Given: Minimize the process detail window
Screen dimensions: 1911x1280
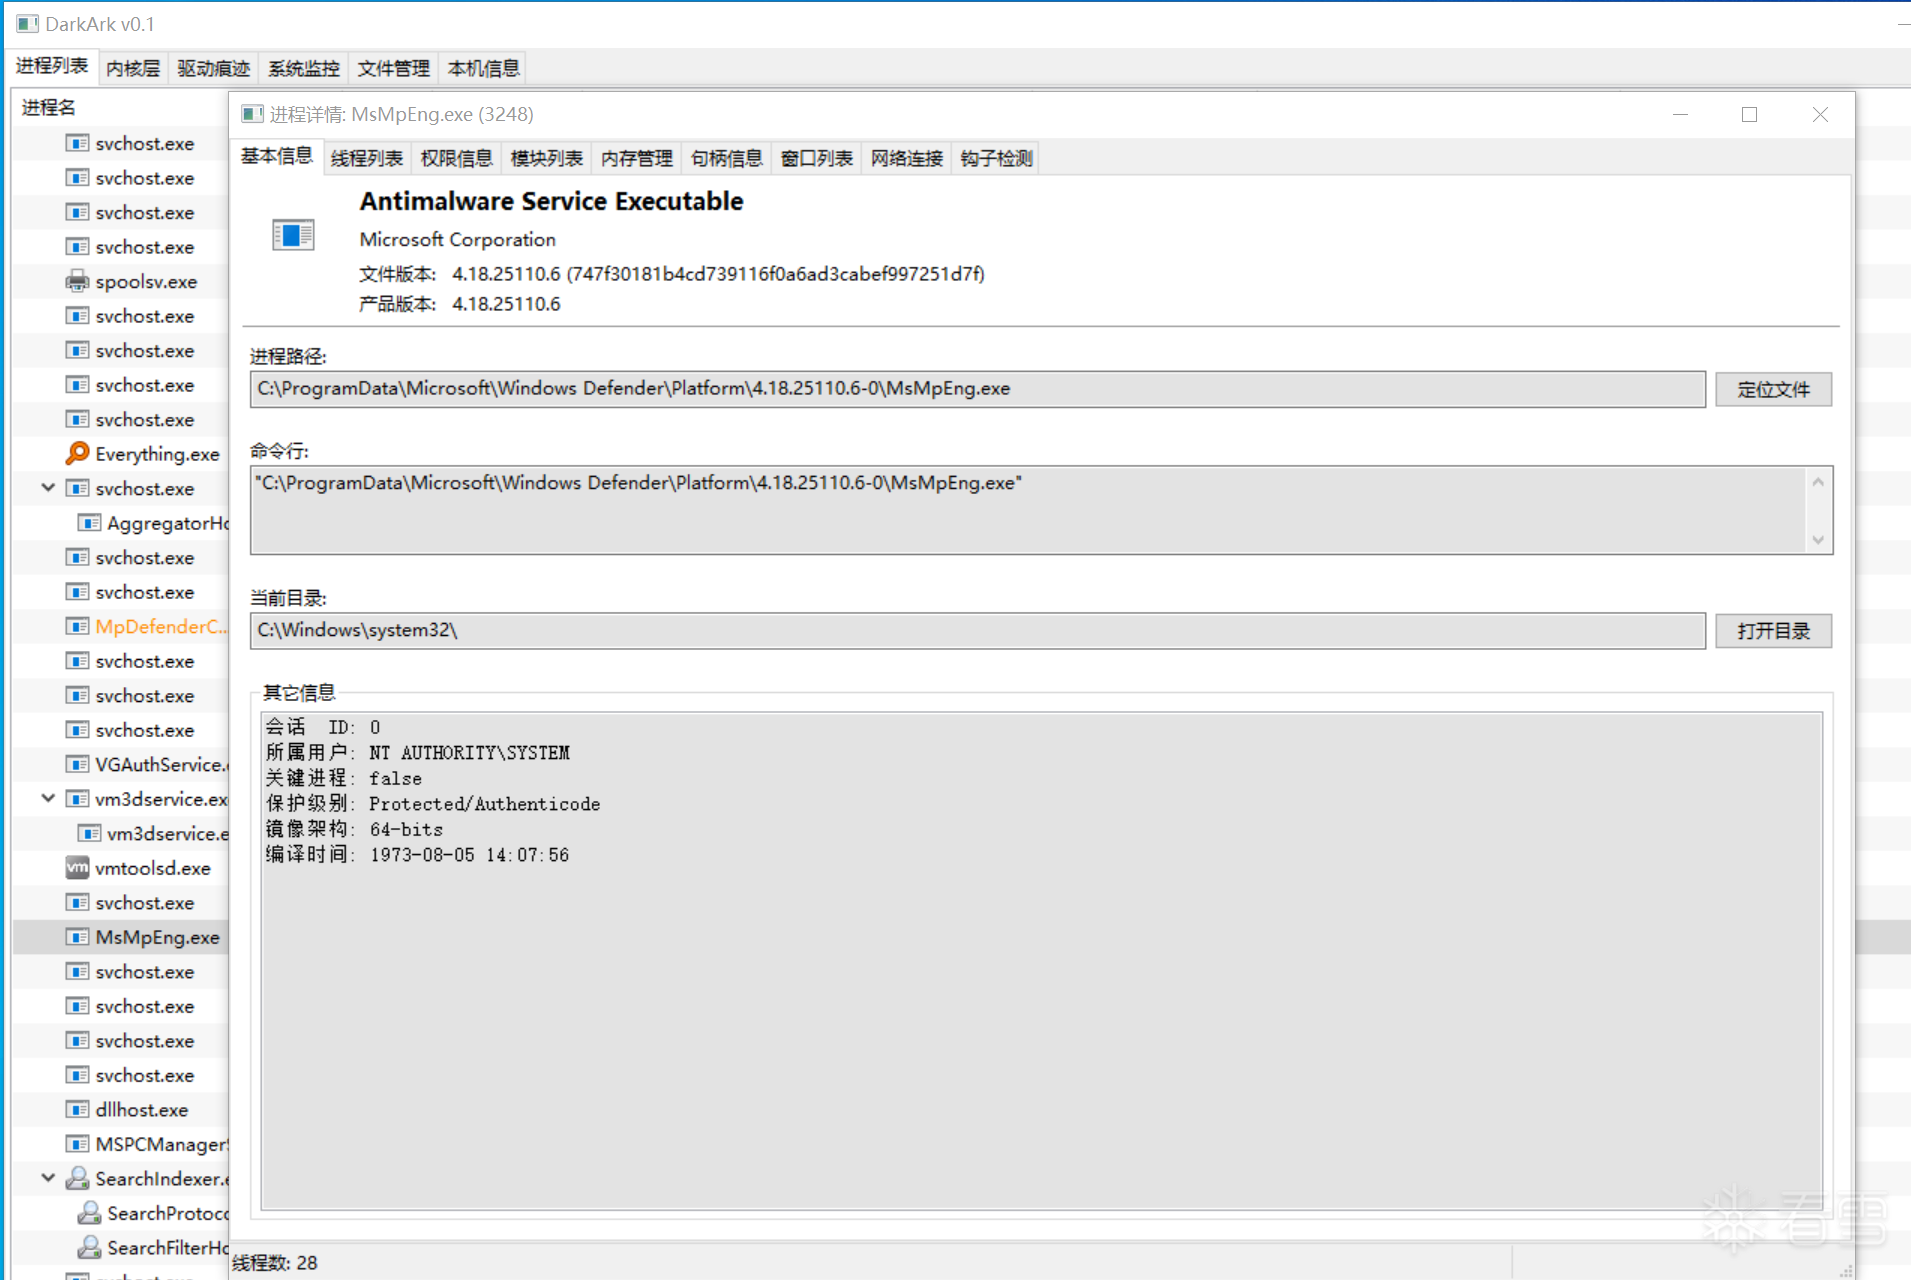Looking at the screenshot, I should click(1680, 114).
